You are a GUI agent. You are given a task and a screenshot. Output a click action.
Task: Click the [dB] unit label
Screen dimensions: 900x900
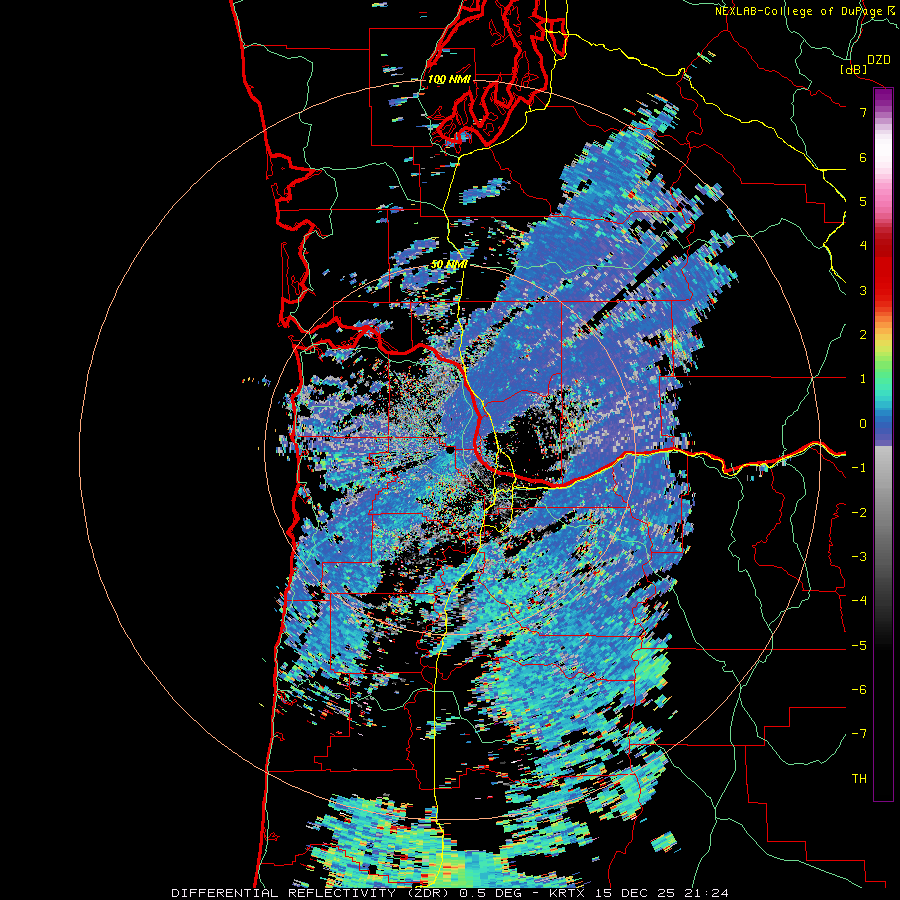click(x=854, y=69)
